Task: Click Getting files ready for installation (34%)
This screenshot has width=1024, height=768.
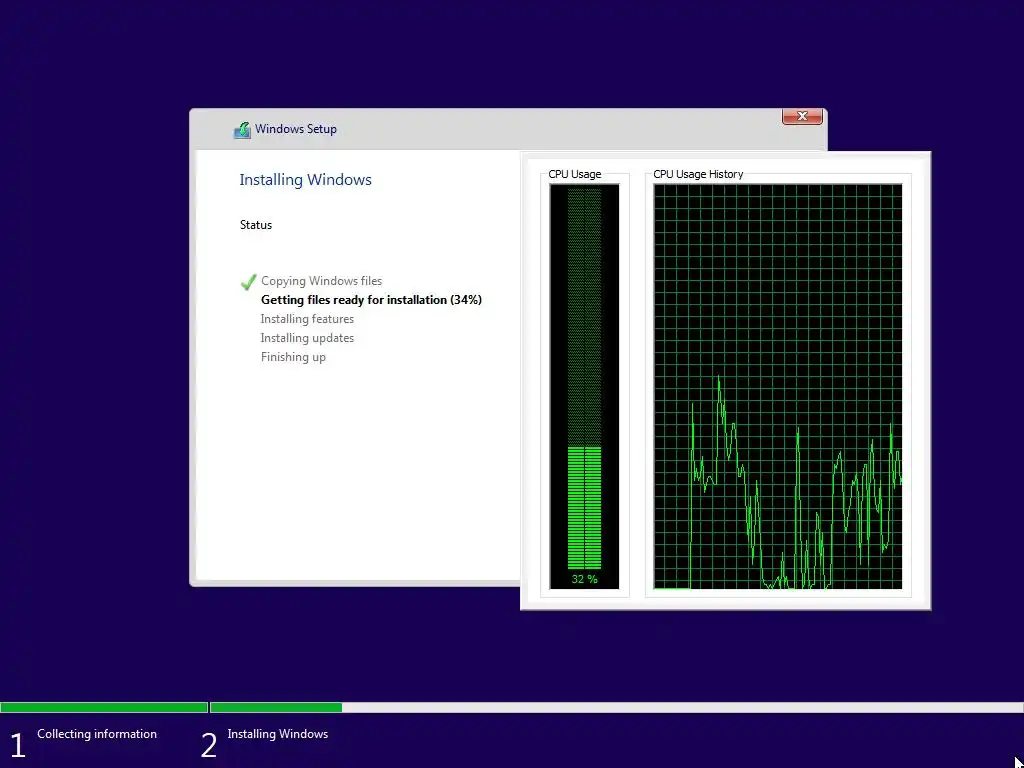Action: pyautogui.click(x=371, y=300)
